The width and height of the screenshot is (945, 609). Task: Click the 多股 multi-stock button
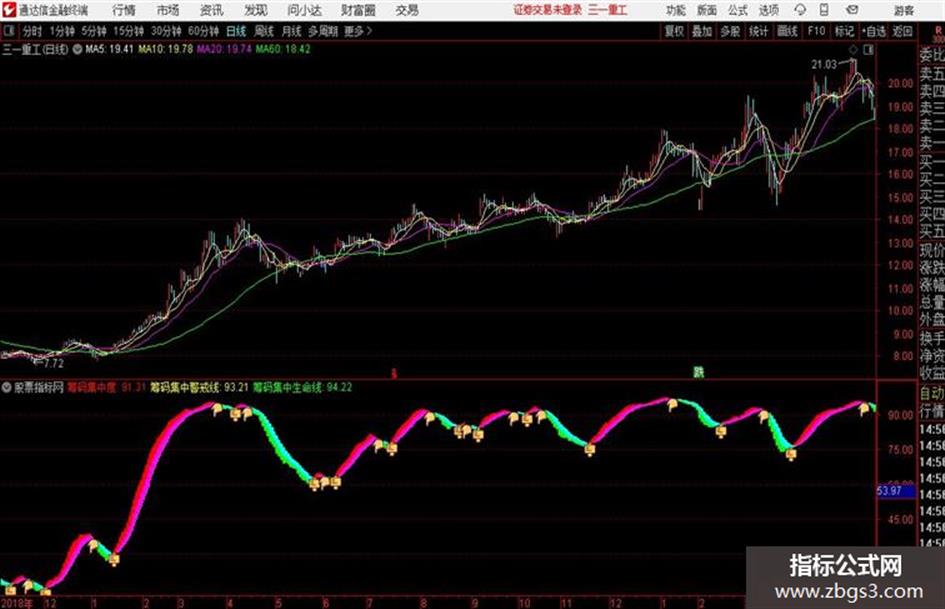(x=730, y=31)
